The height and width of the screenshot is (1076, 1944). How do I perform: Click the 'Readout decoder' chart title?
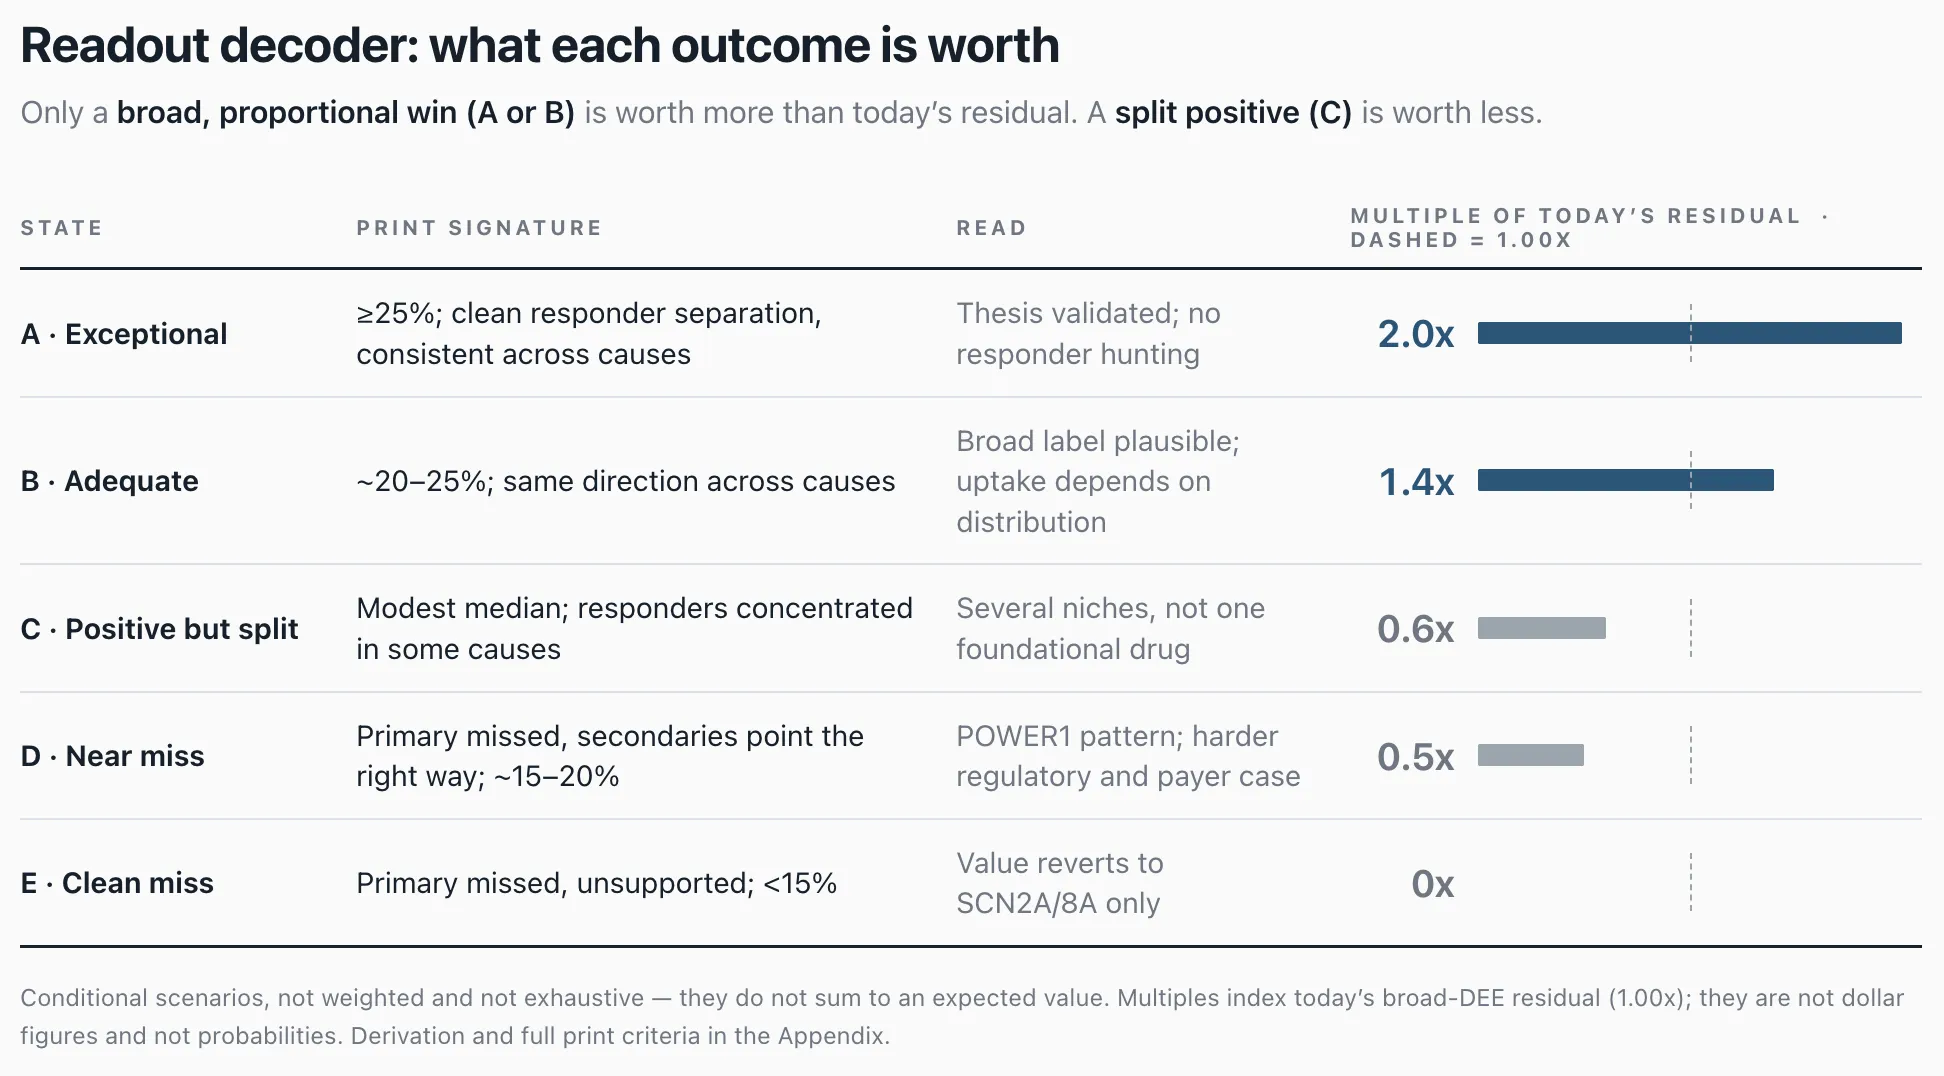[x=540, y=45]
